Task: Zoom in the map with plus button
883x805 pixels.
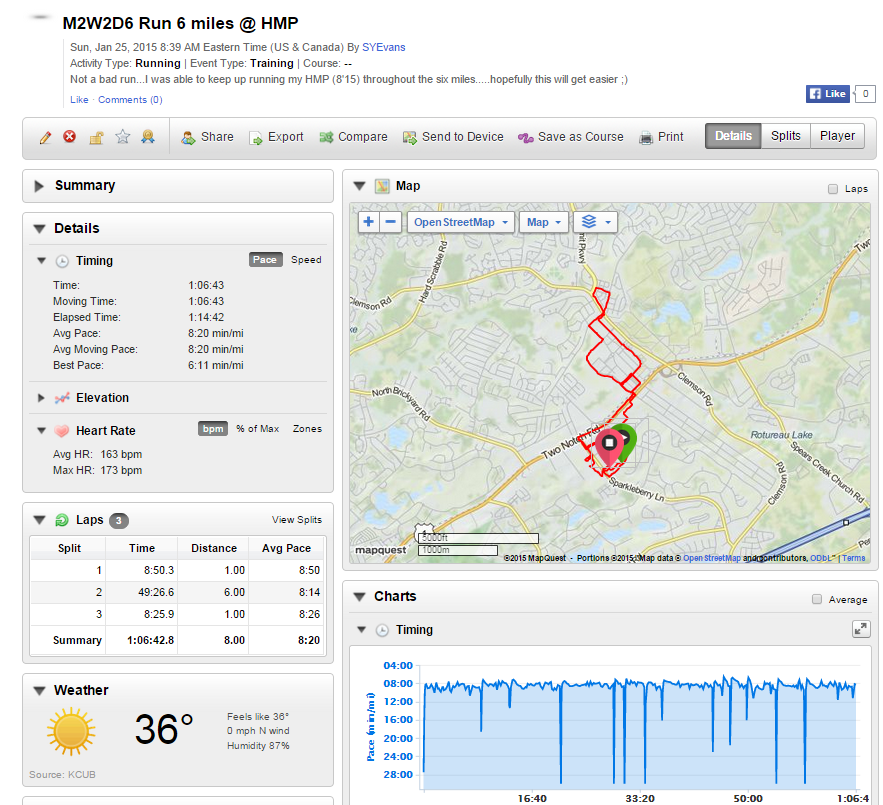Action: pos(368,222)
